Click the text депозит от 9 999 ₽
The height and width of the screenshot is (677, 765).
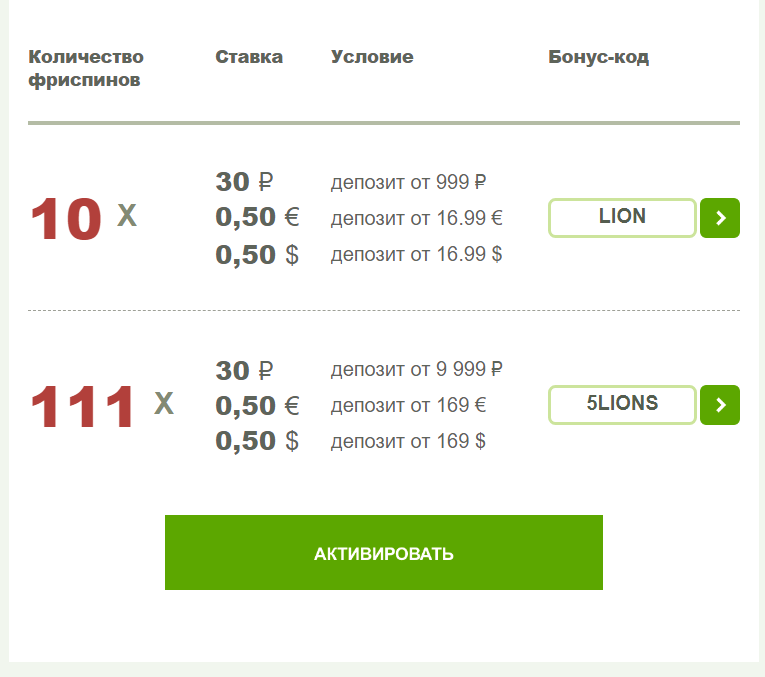coord(417,369)
